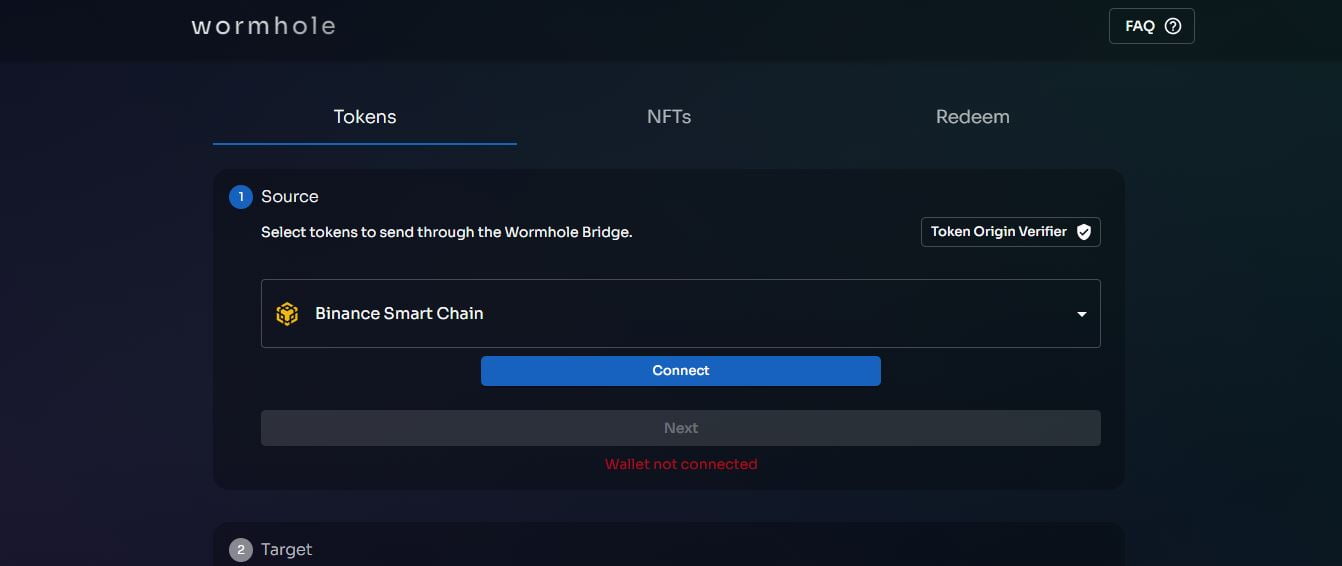Click the Target section heading

(287, 550)
